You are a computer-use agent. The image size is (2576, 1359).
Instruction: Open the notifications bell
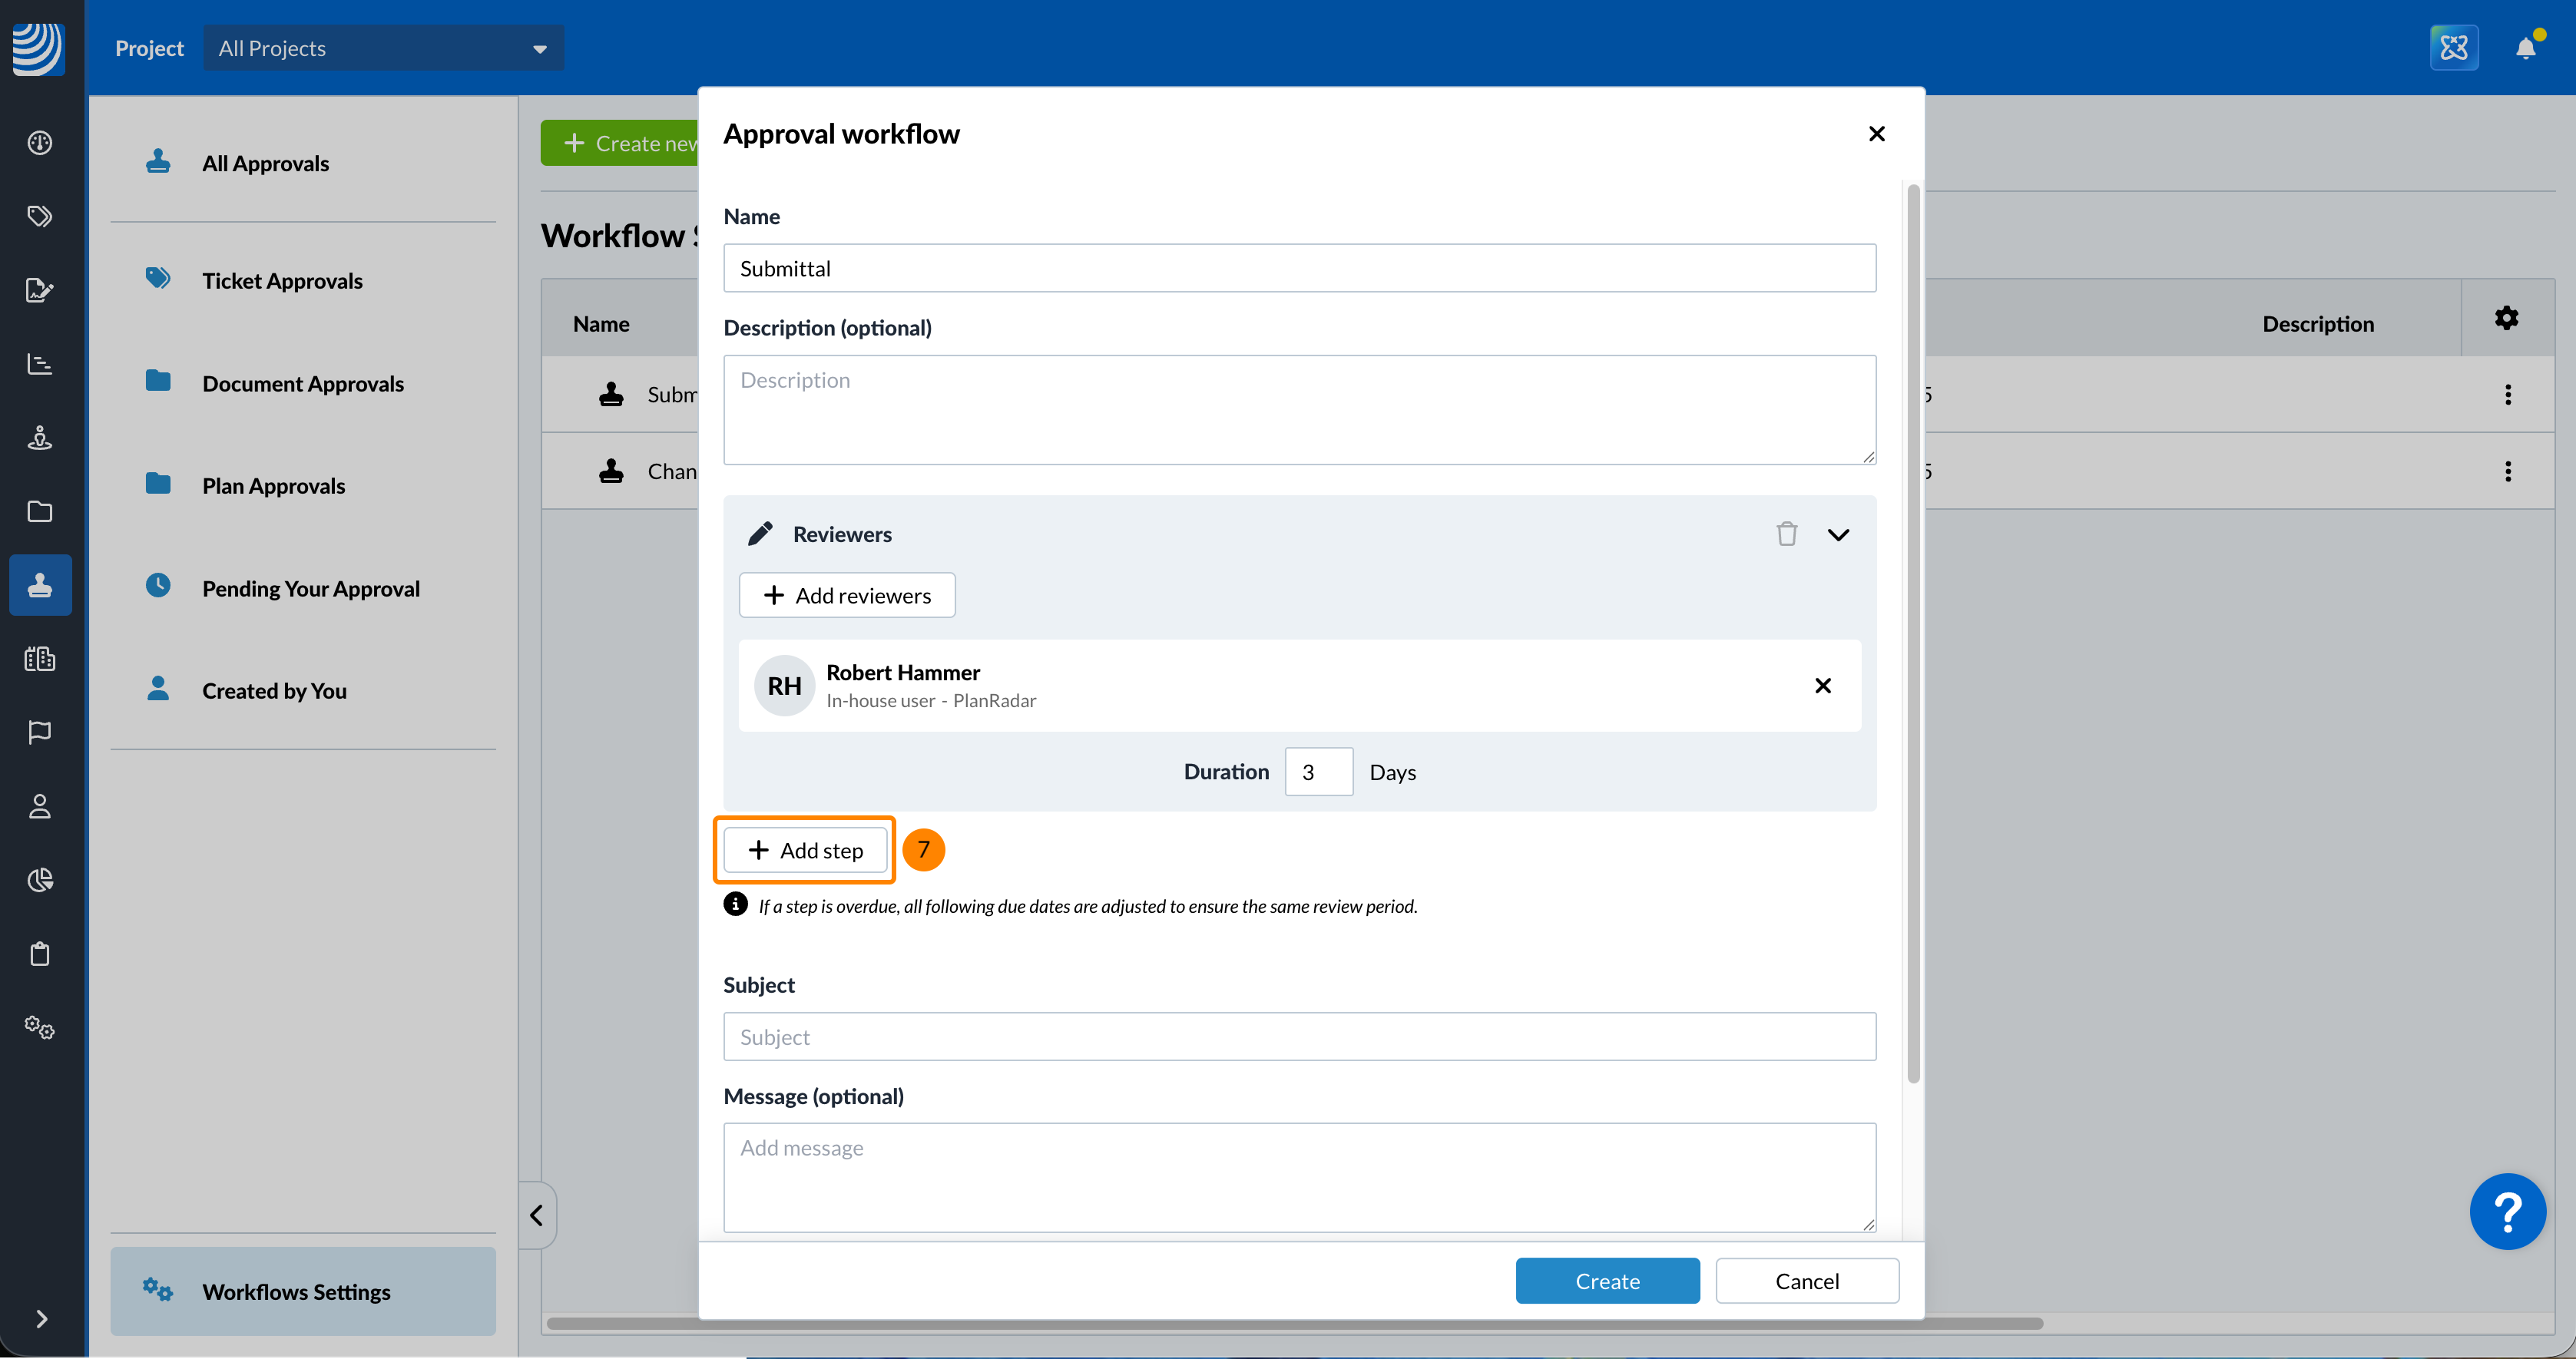2525,48
